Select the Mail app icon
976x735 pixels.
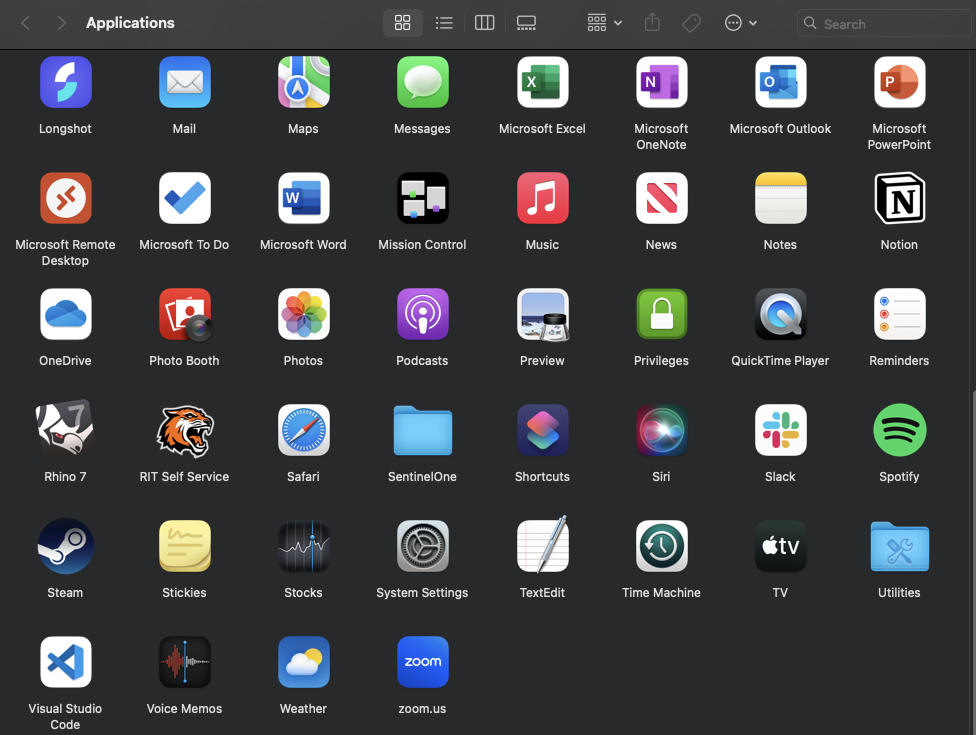tap(184, 82)
